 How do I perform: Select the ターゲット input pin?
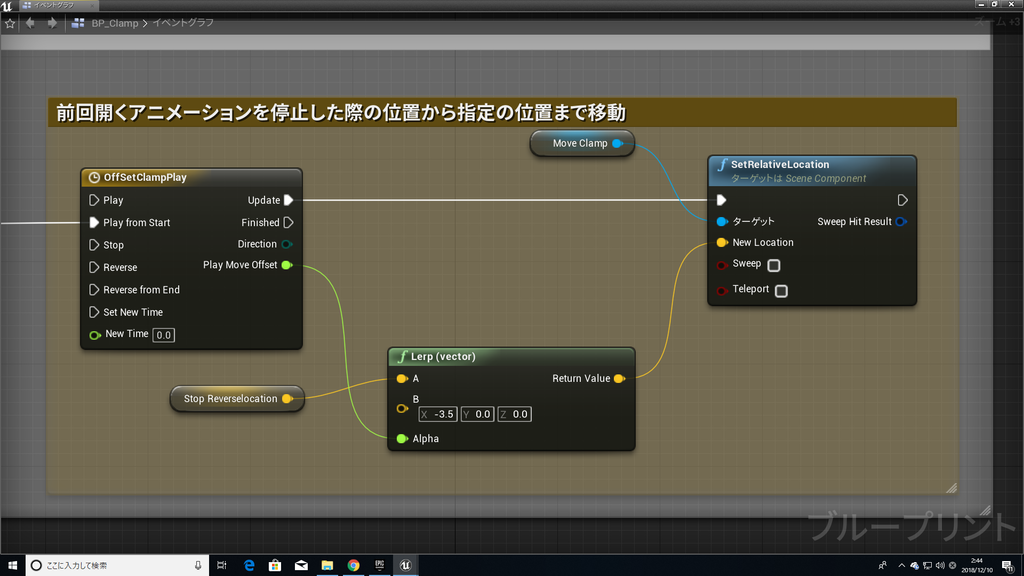(719, 221)
